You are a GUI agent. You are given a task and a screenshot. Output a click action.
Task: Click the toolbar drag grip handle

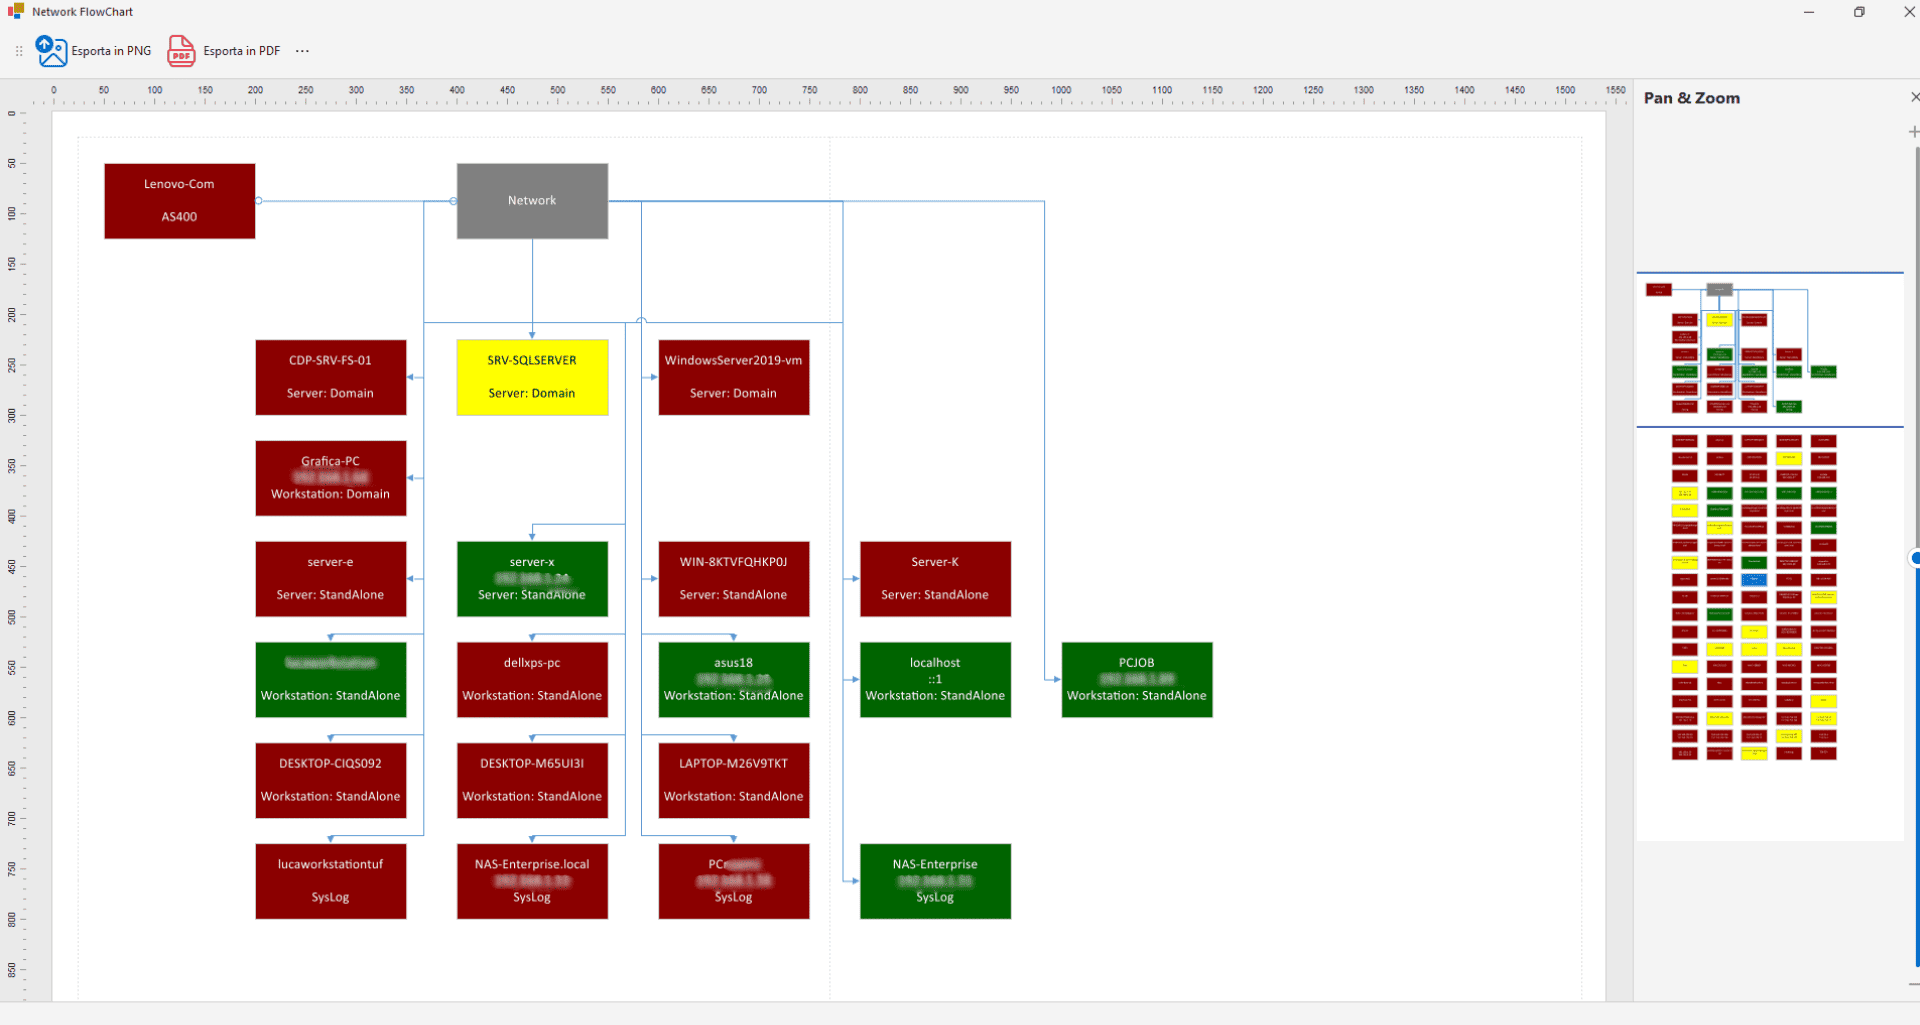(x=19, y=51)
